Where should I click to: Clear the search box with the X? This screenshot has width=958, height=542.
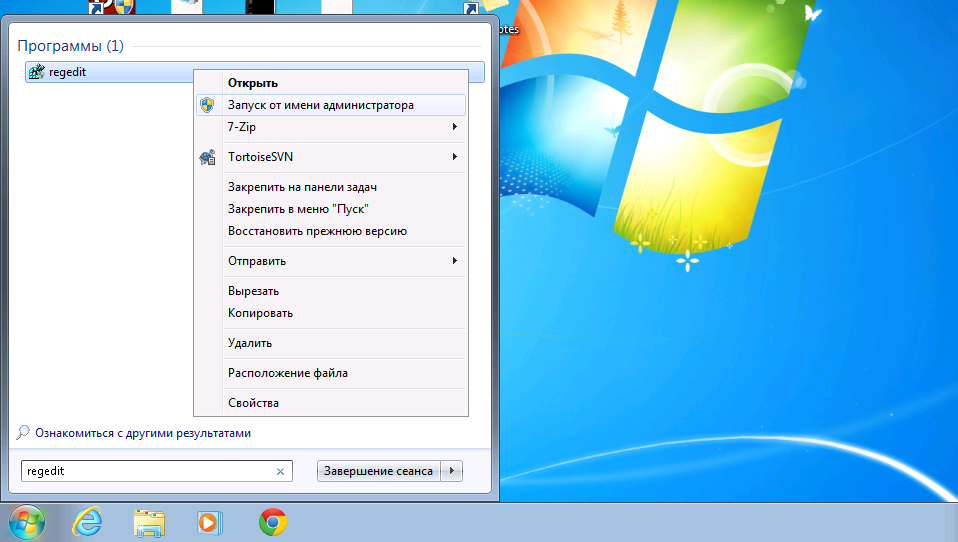[280, 471]
